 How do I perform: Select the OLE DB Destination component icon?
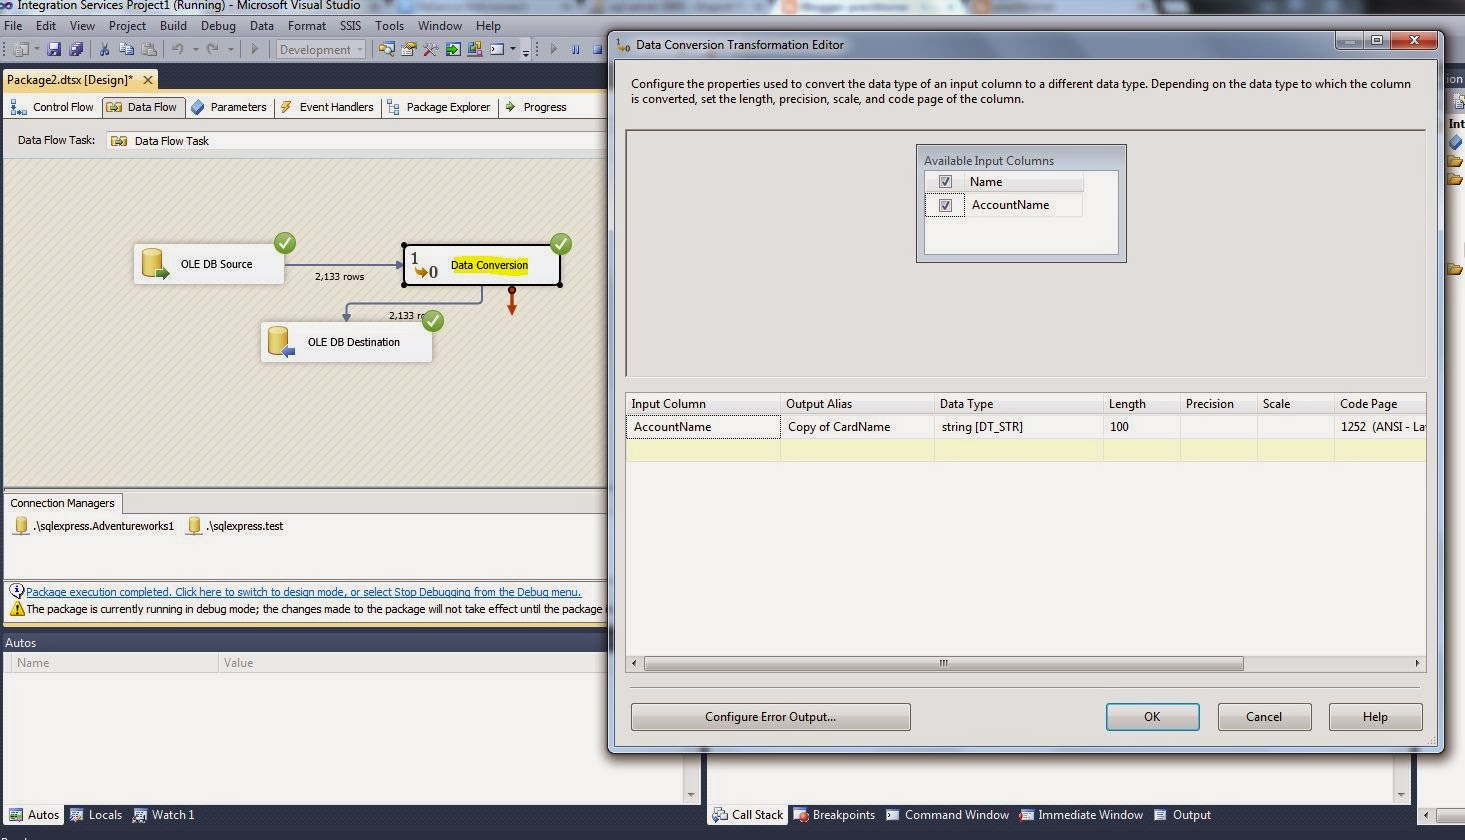[282, 342]
